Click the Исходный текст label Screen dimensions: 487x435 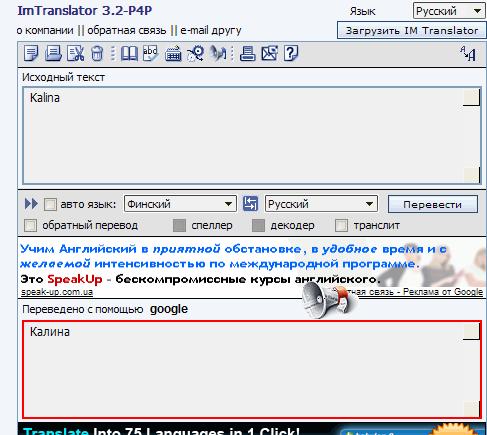[63, 77]
